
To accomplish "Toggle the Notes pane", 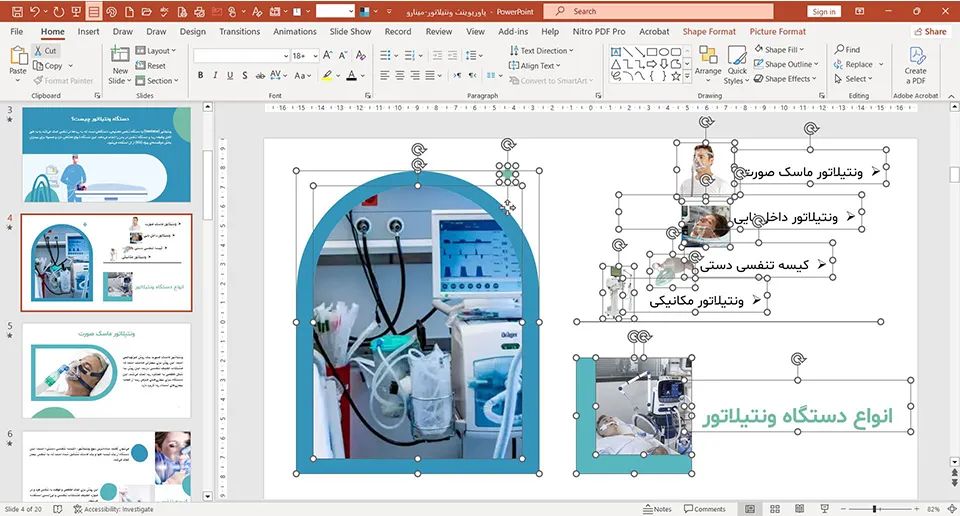I will [658, 509].
